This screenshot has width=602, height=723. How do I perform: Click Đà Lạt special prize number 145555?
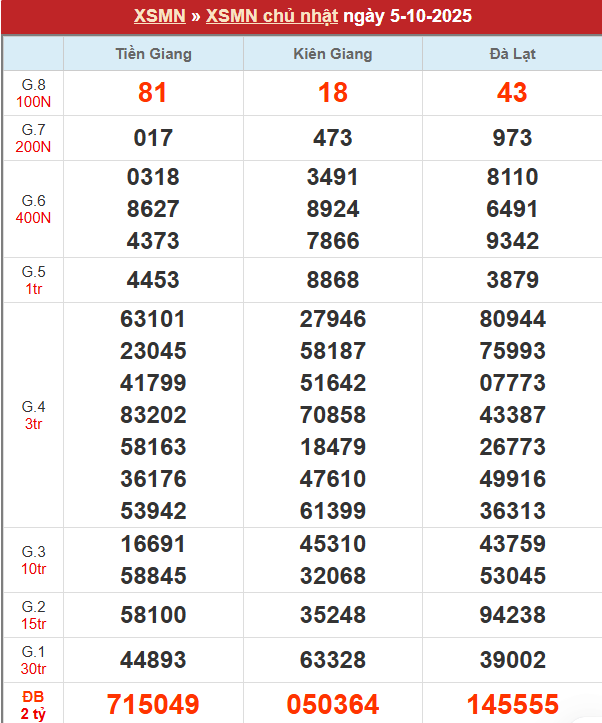coord(512,704)
